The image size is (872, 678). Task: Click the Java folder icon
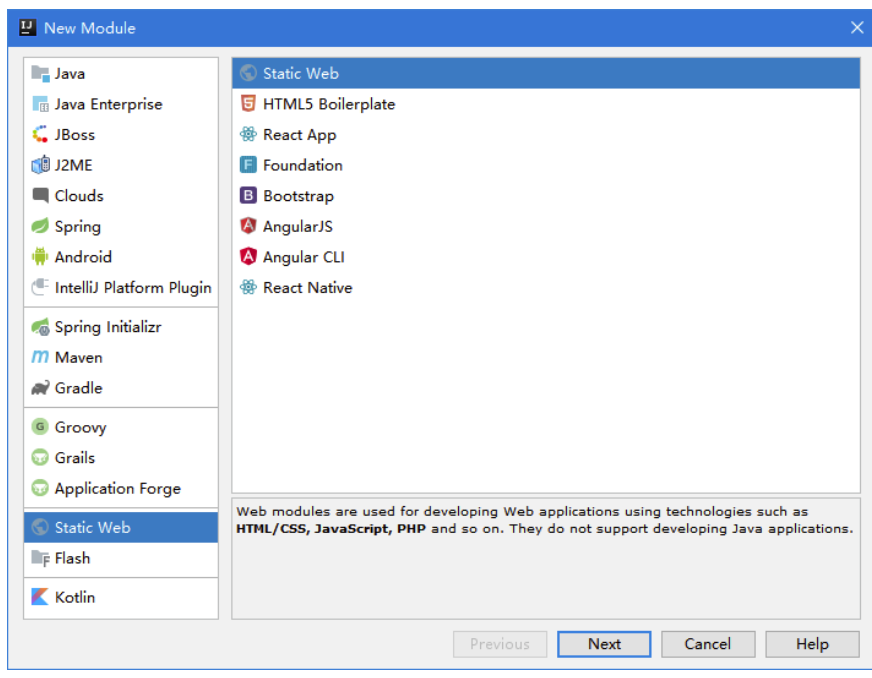[40, 73]
